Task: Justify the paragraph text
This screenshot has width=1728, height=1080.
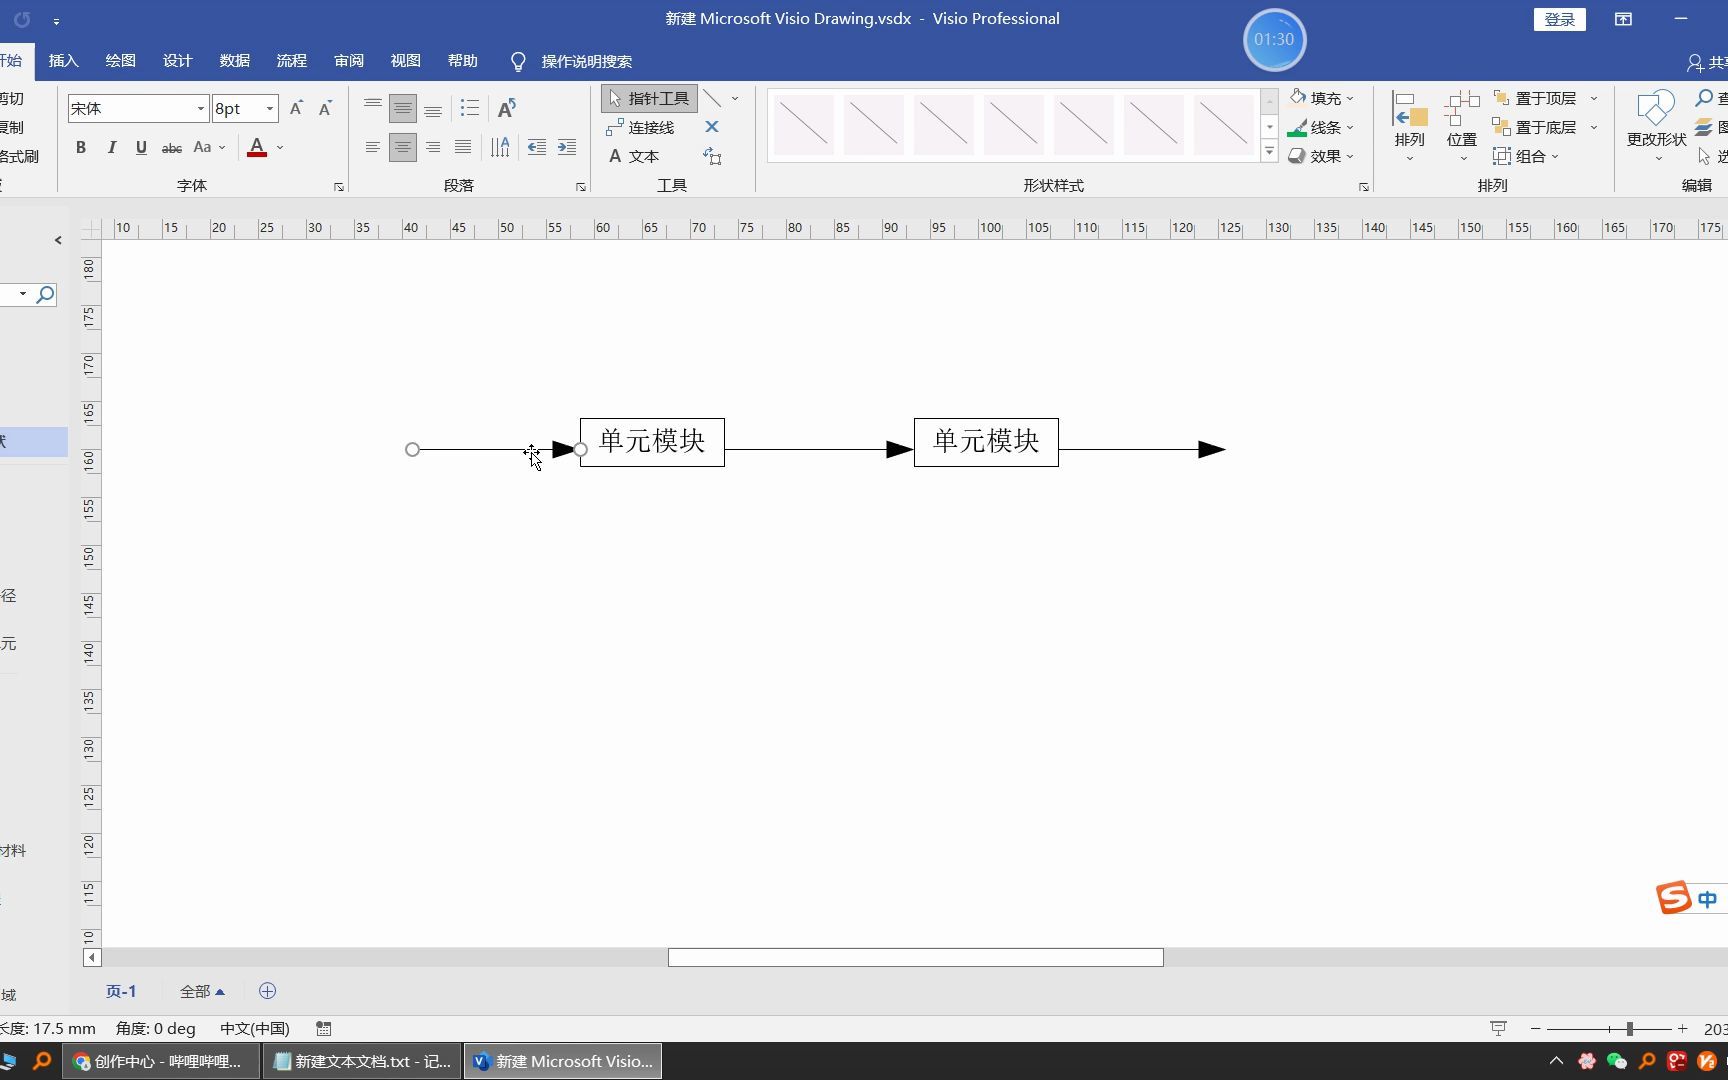Action: click(463, 147)
